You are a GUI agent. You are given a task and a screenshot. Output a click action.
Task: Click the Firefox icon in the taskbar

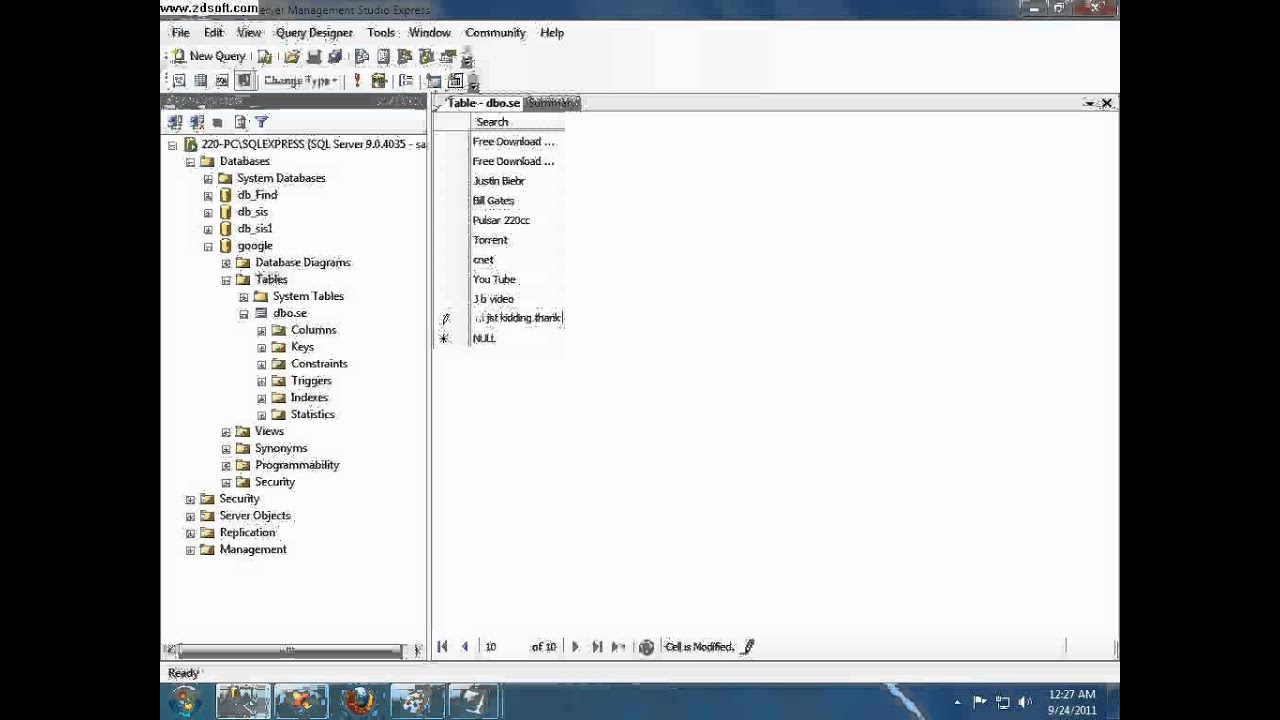358,701
